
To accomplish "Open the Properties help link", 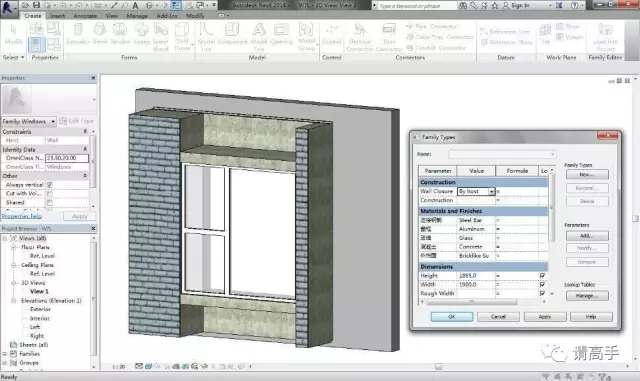I will pyautogui.click(x=22, y=216).
